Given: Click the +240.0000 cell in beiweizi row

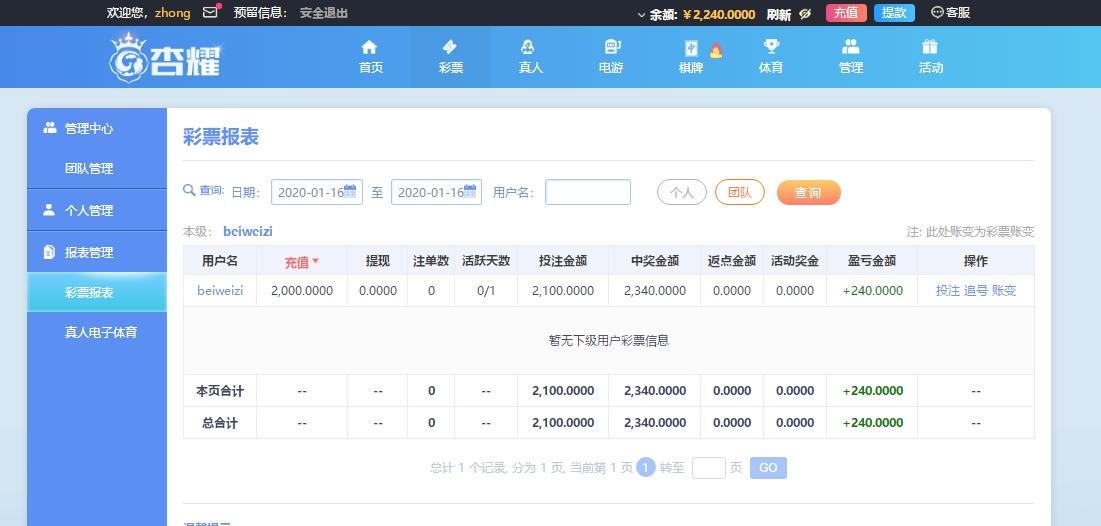Looking at the screenshot, I should click(x=873, y=290).
